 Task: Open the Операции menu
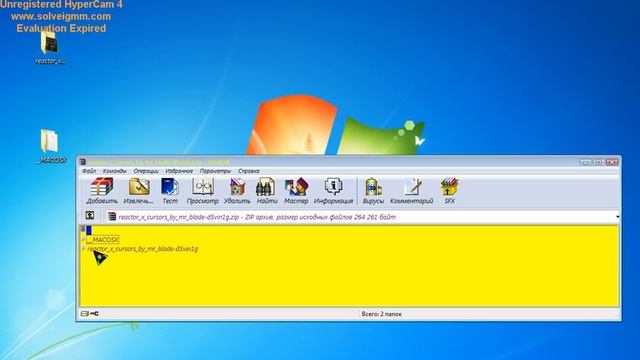click(146, 171)
